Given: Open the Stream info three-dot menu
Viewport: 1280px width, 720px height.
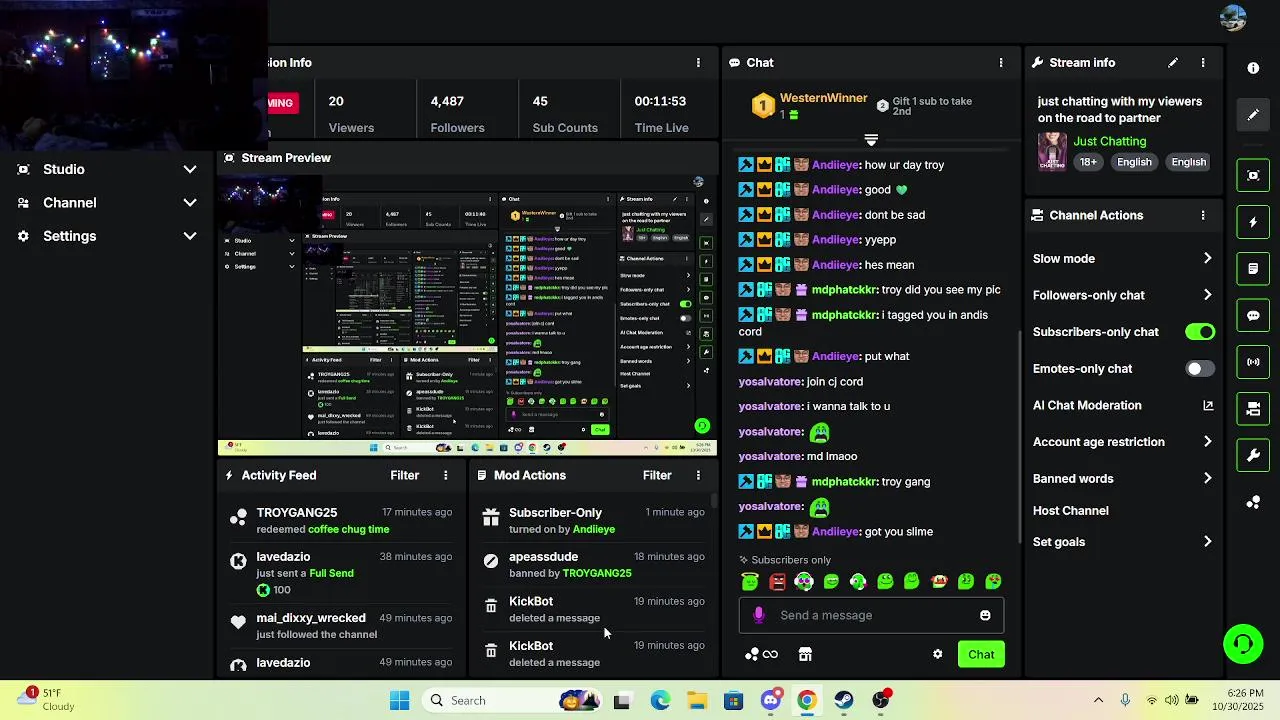Looking at the screenshot, I should pyautogui.click(x=1203, y=62).
